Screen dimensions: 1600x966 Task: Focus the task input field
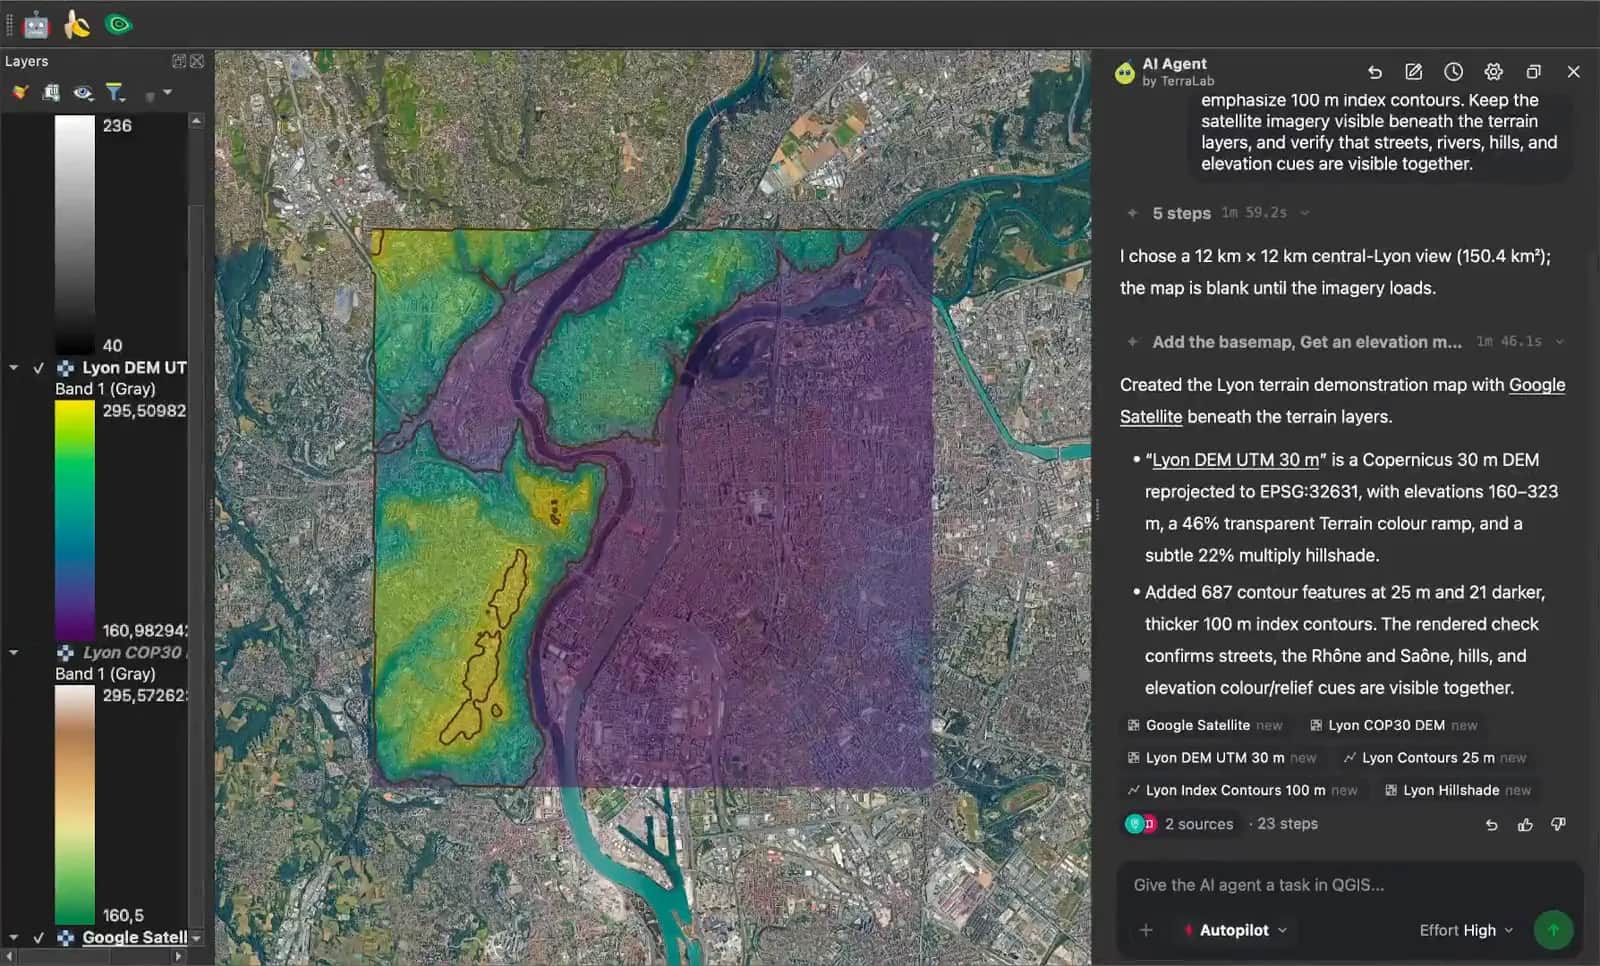pos(1350,885)
